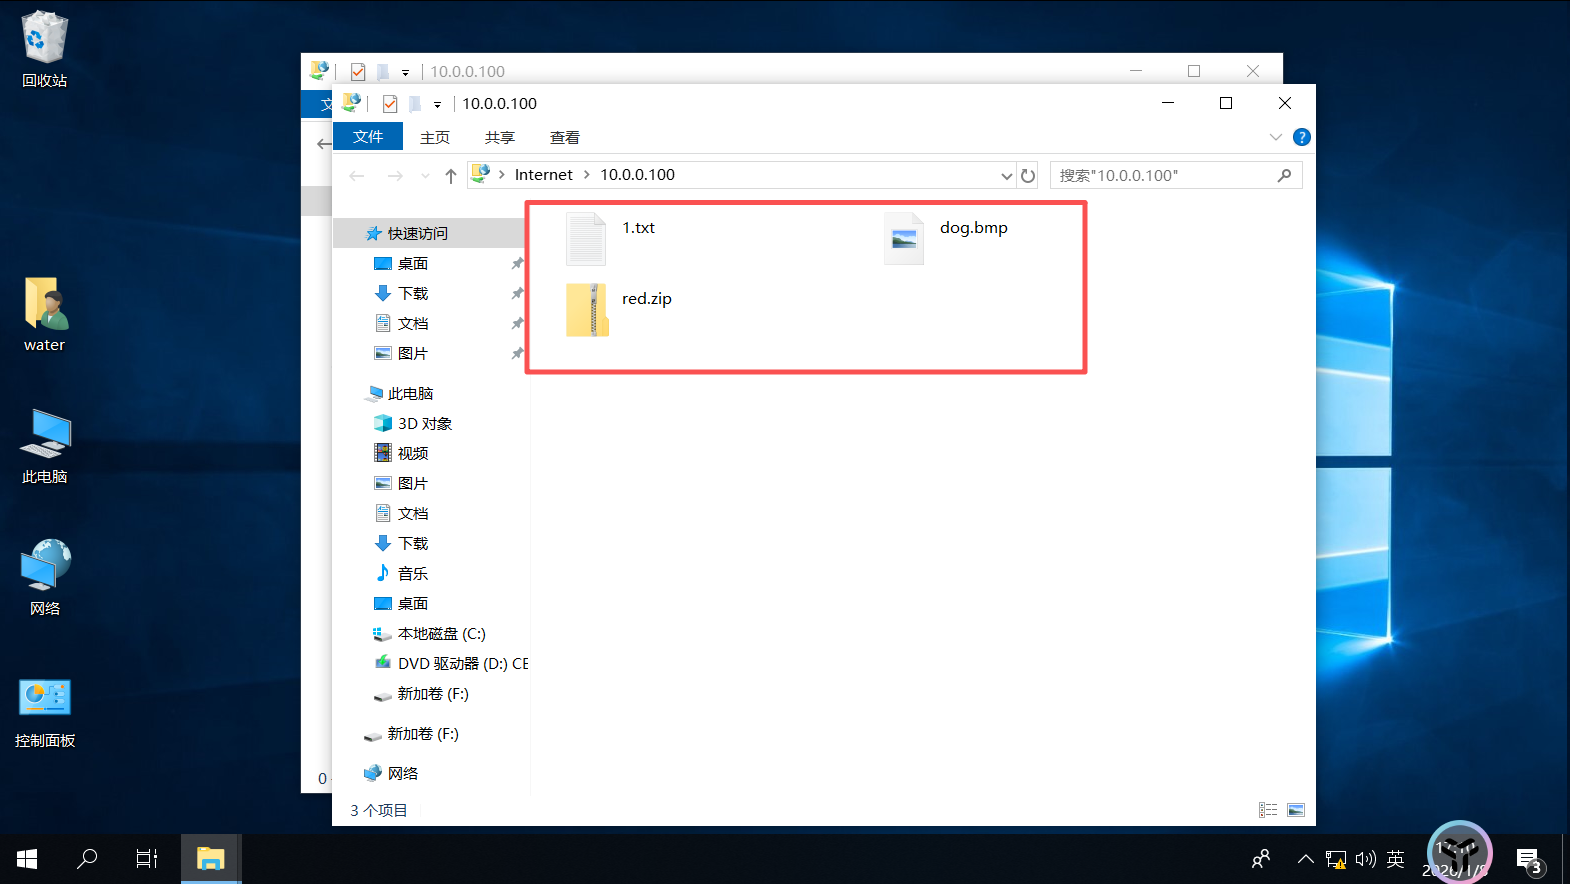
Task: Refresh the 10.0.0.100 address location
Action: tap(1028, 176)
